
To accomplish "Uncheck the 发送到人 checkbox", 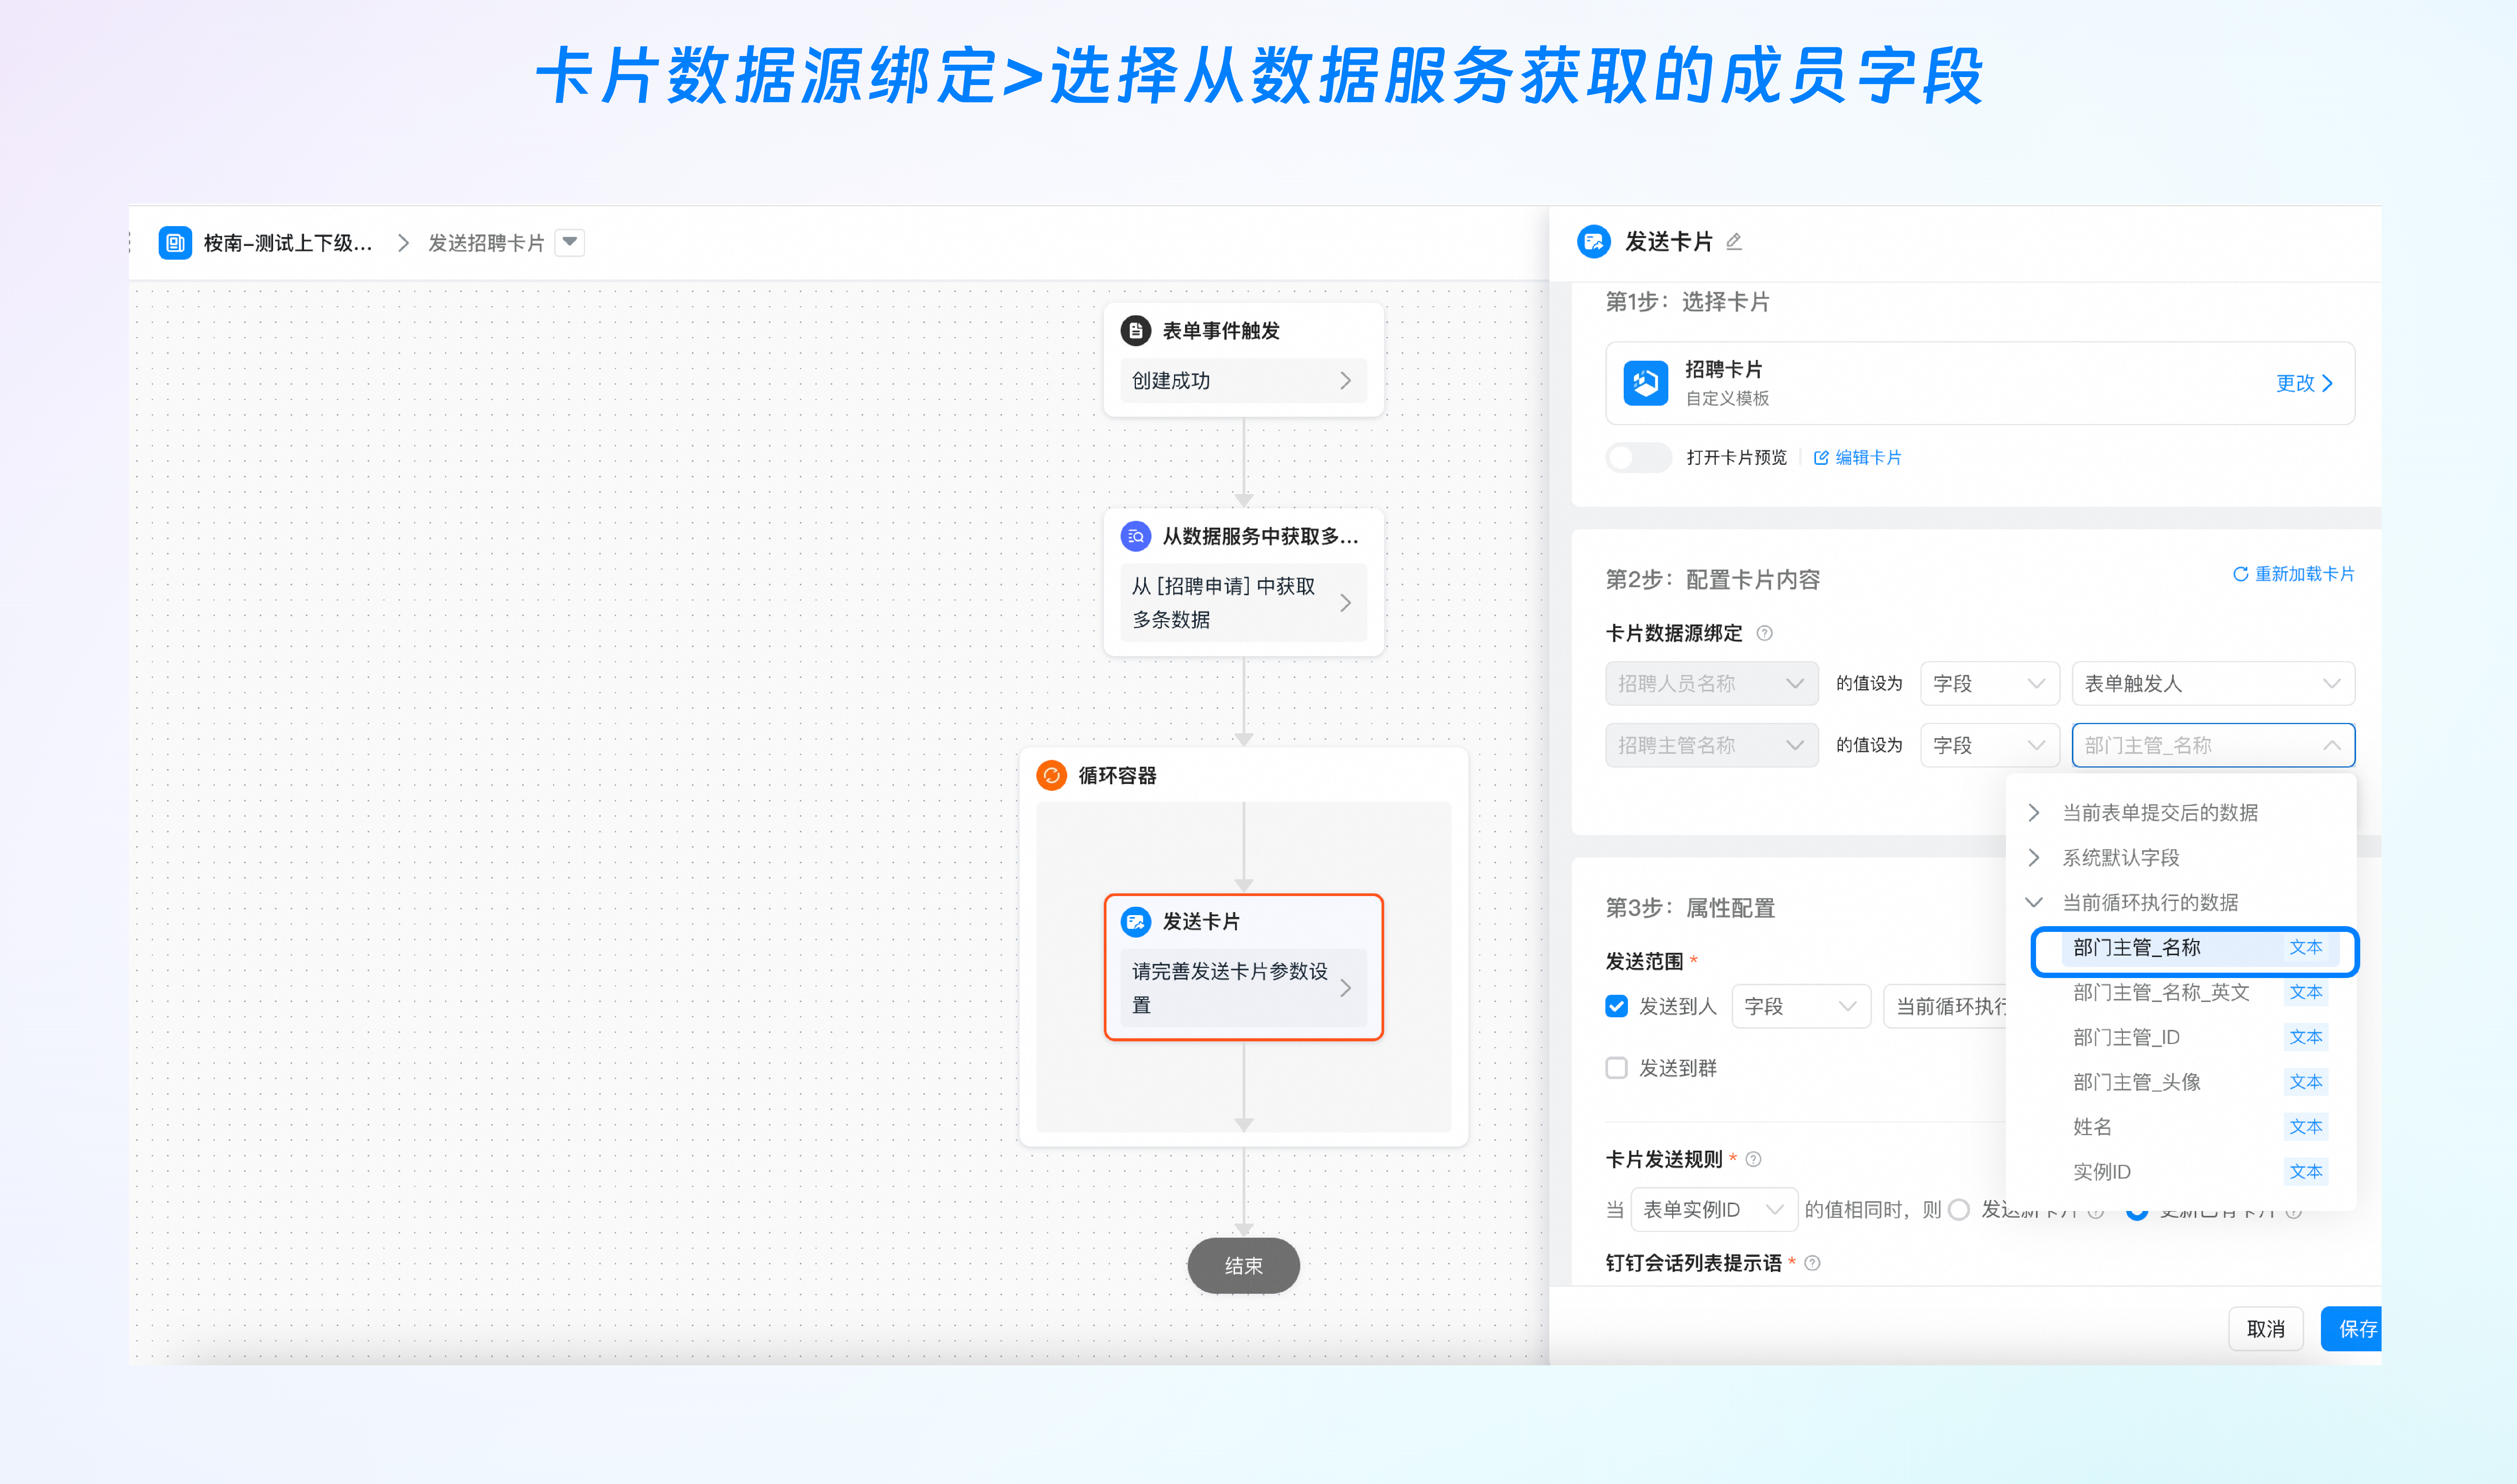I will click(x=1616, y=1006).
